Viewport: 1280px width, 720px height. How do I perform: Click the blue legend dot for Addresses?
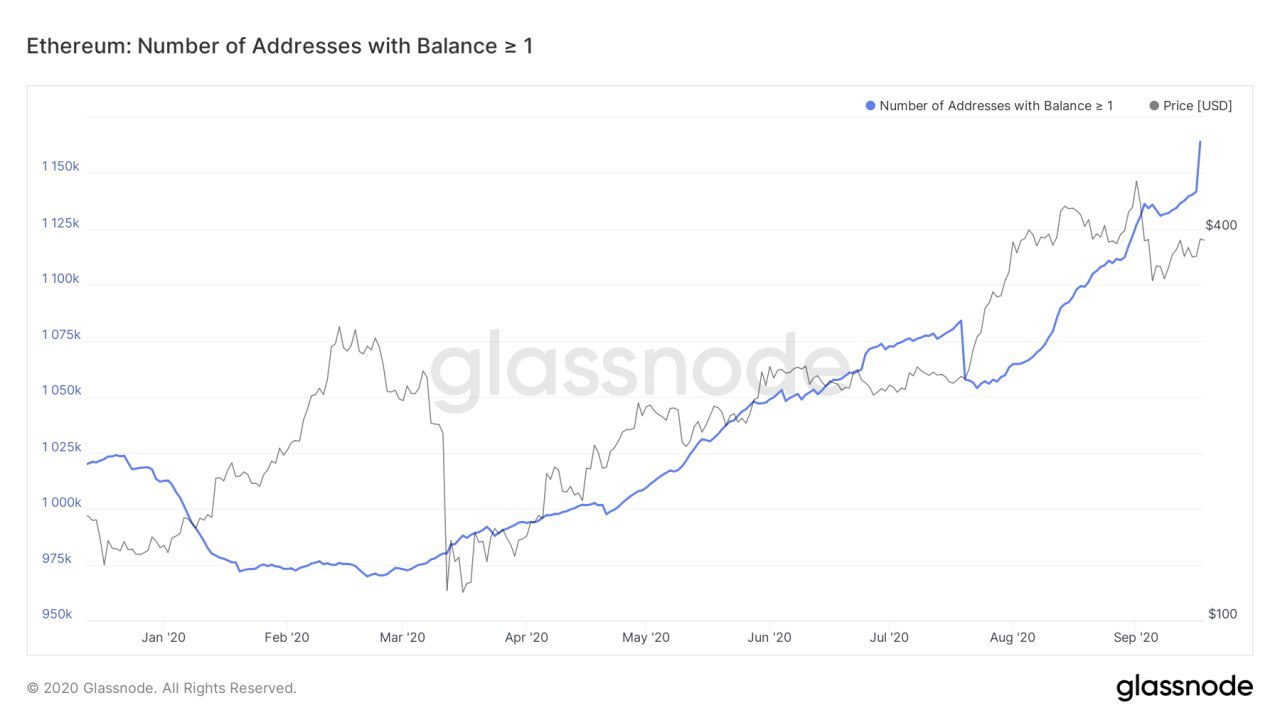click(x=870, y=106)
